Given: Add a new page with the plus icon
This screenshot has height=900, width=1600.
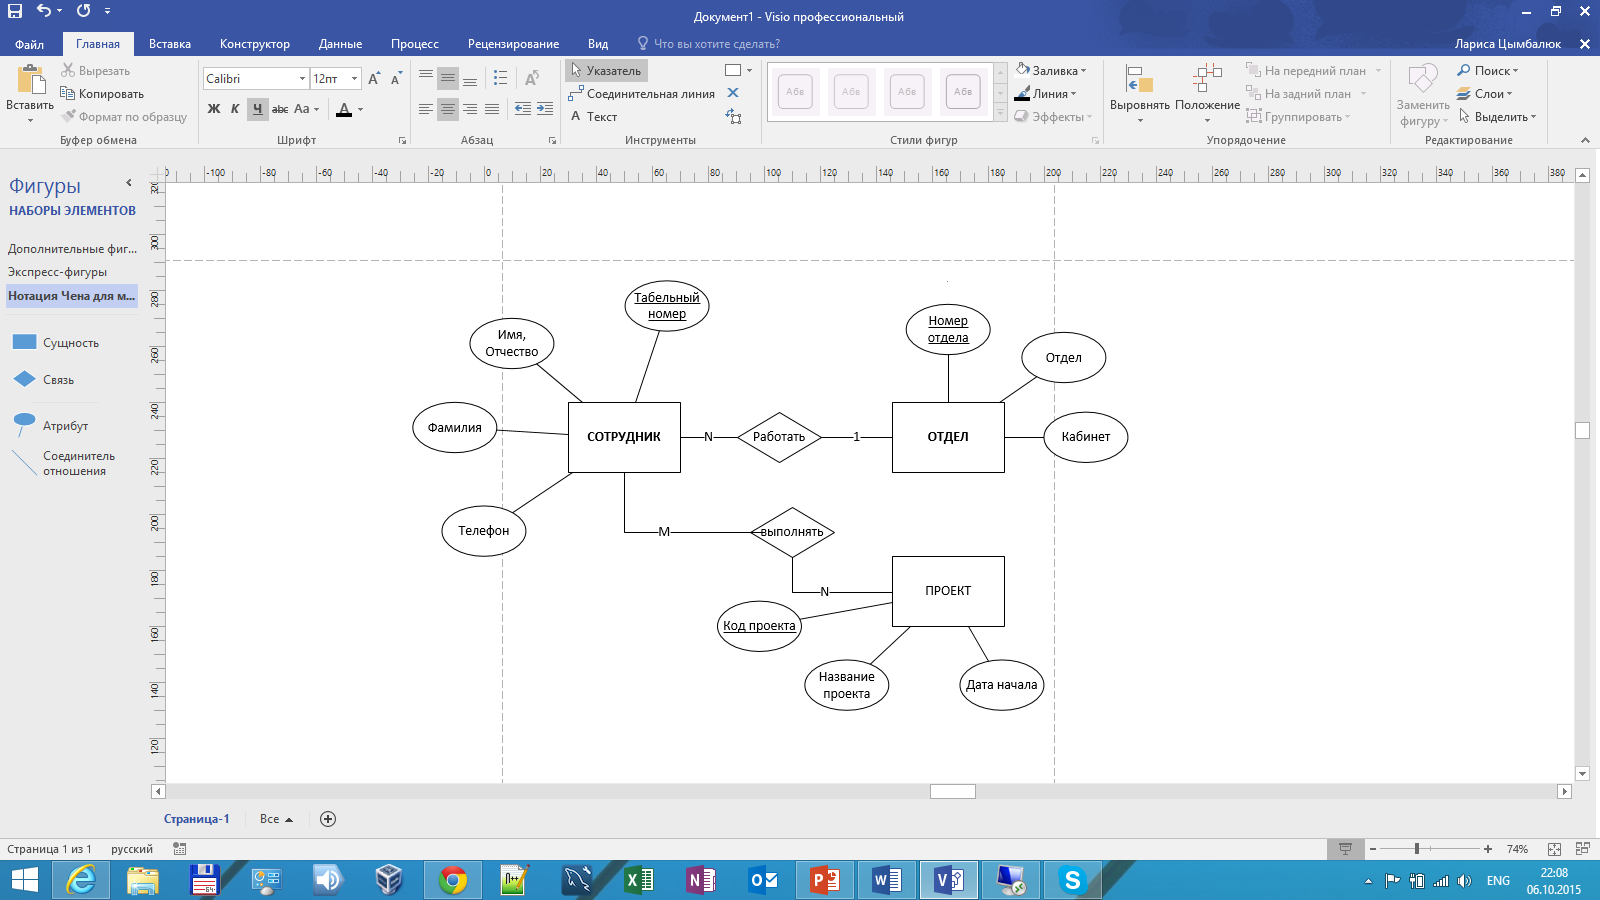Looking at the screenshot, I should coord(327,819).
